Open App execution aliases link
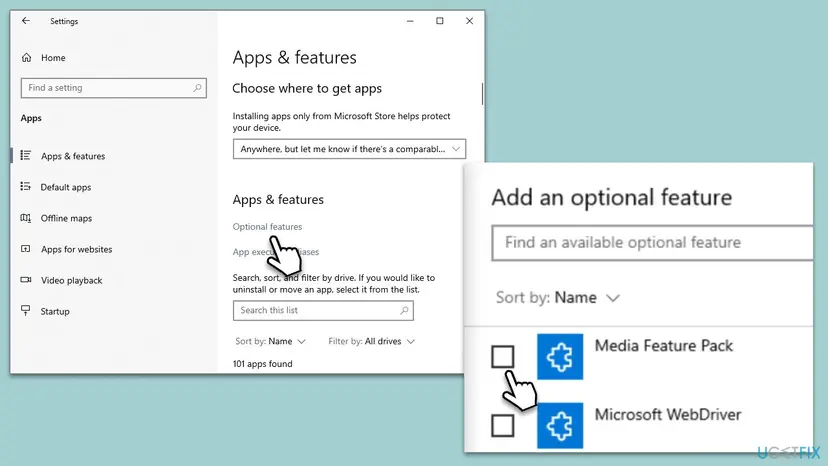 276,252
